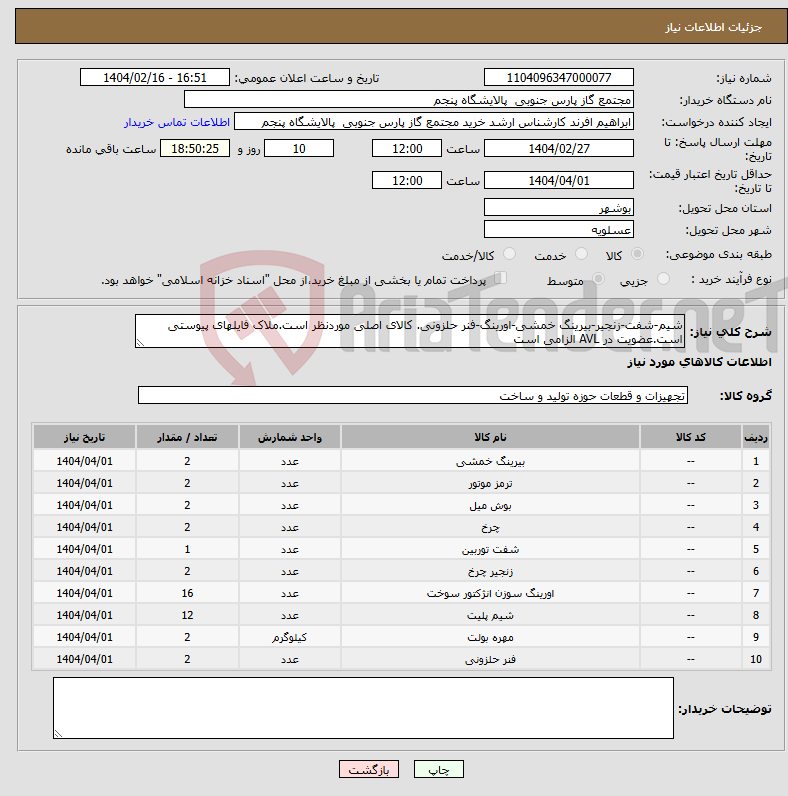The width and height of the screenshot is (788, 796).
Task: Select the اورینگ سوزن انژکتور سوخت item
Action: click(490, 593)
